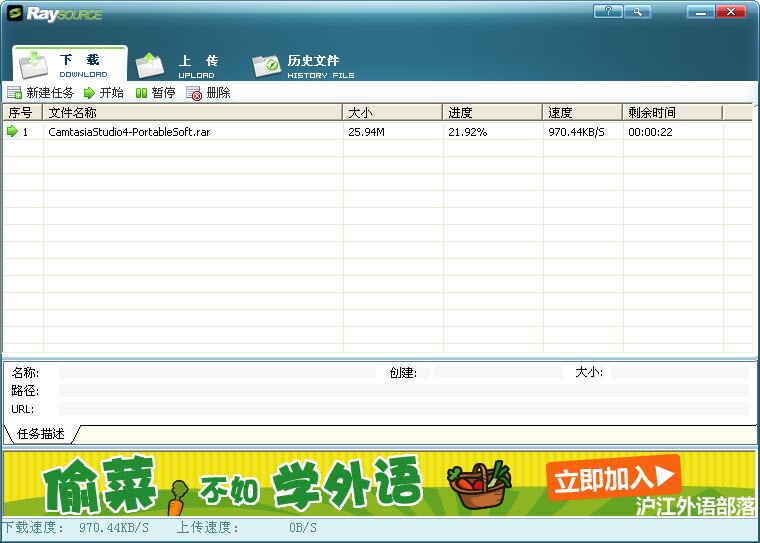Pause download with 暂停 button

point(155,93)
